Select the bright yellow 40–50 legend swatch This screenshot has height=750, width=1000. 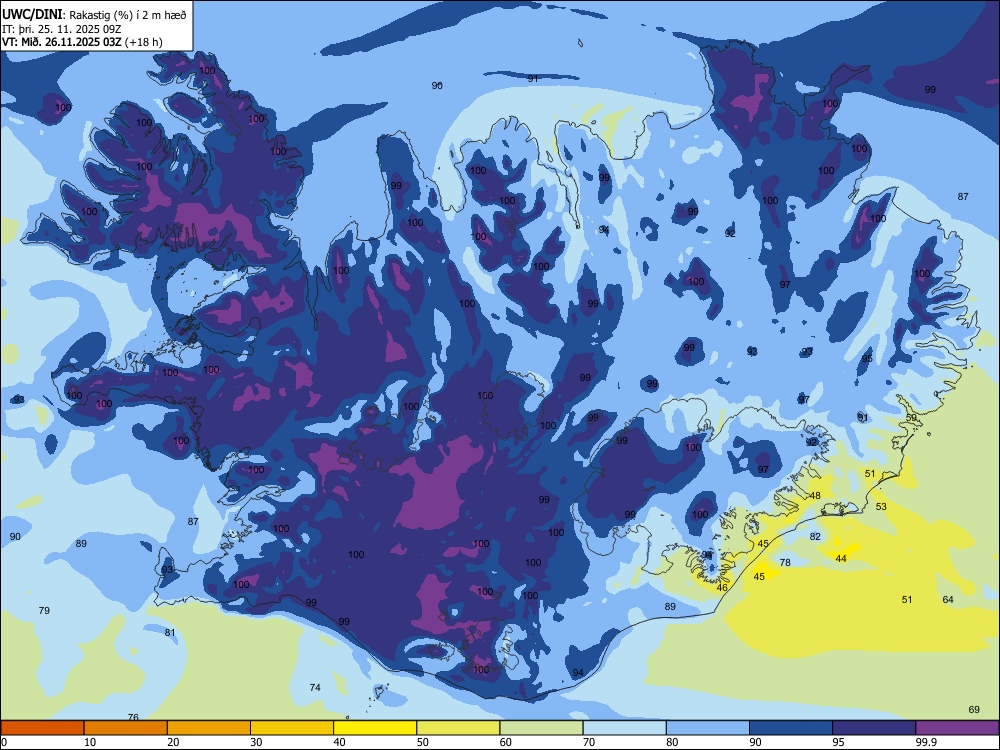(x=375, y=728)
